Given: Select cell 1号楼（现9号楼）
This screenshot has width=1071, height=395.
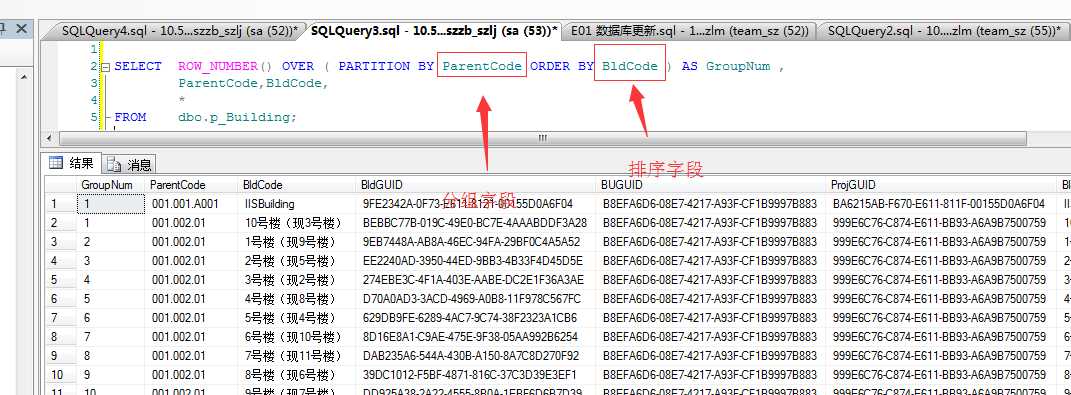Looking at the screenshot, I should point(297,242).
